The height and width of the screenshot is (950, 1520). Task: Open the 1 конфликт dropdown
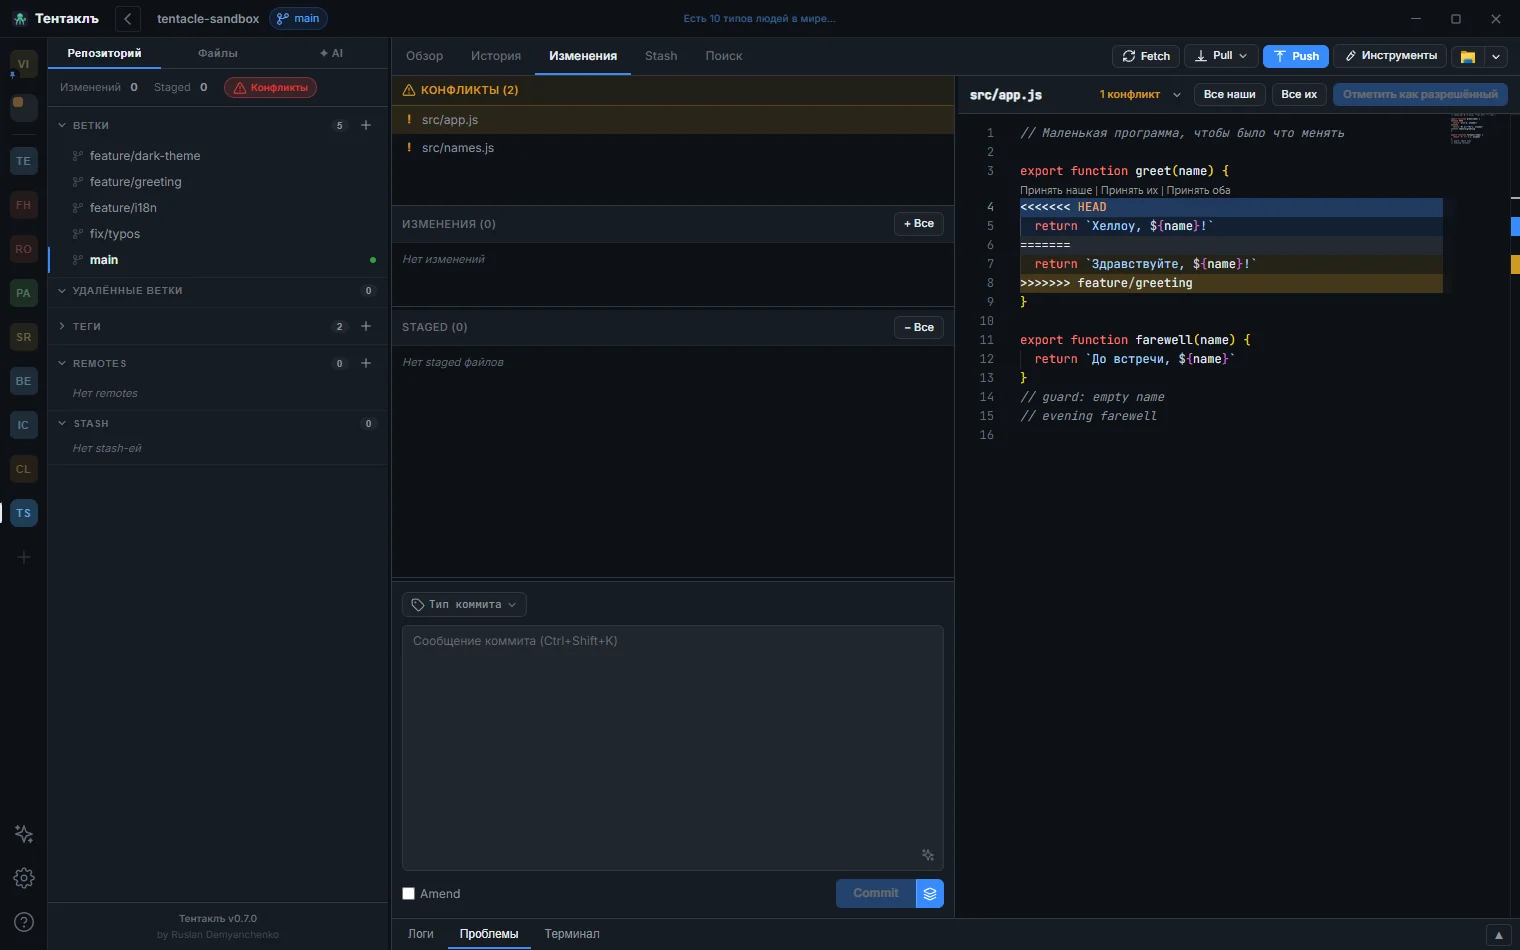pos(1140,94)
